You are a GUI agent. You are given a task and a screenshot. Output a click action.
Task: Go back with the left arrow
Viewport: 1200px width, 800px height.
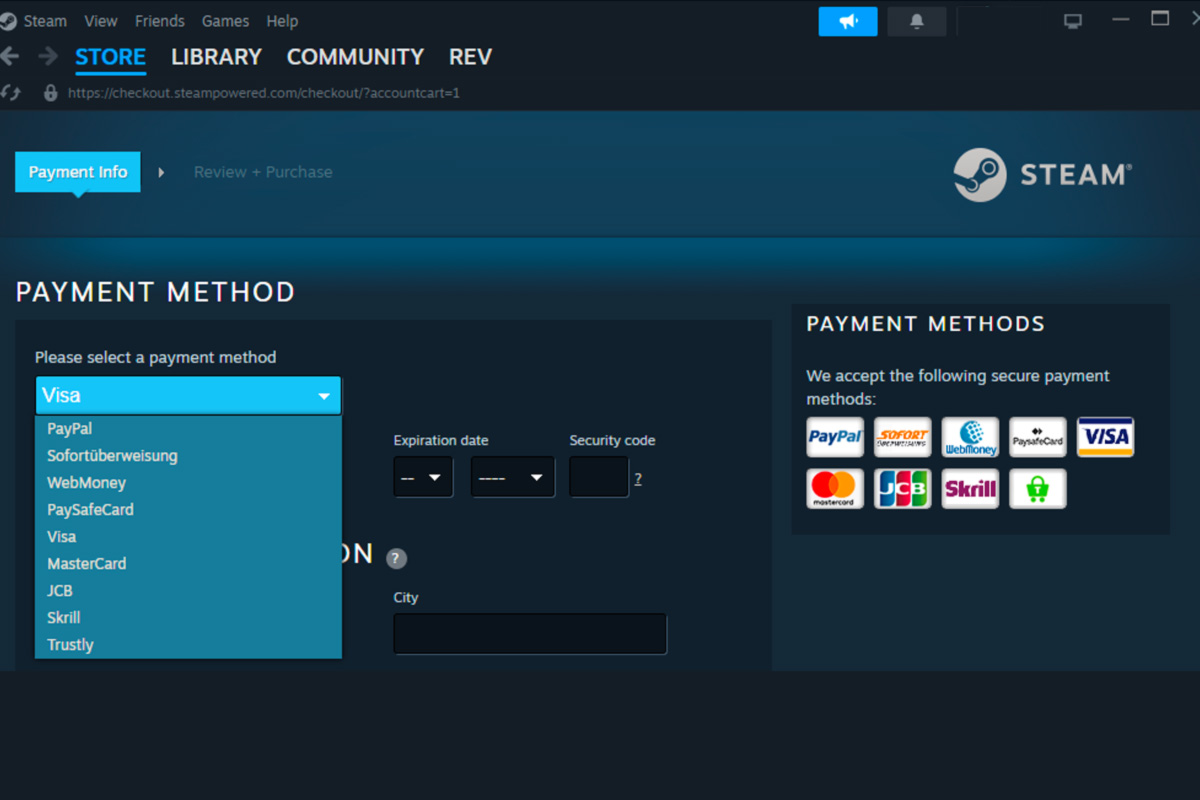[x=11, y=56]
